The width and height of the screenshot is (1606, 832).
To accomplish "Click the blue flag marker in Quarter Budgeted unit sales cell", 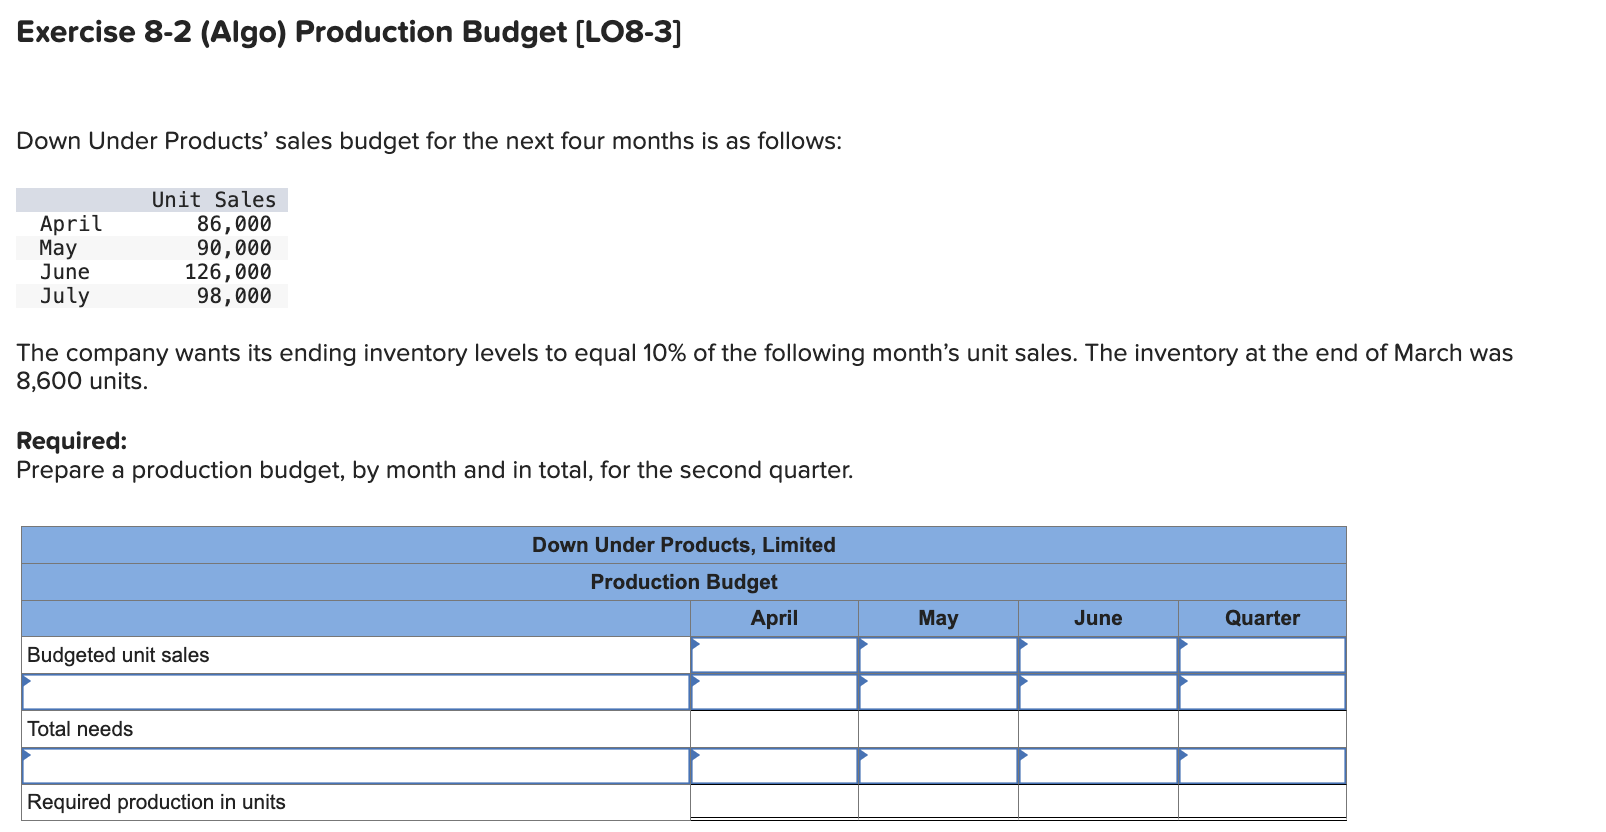I will [1184, 645].
